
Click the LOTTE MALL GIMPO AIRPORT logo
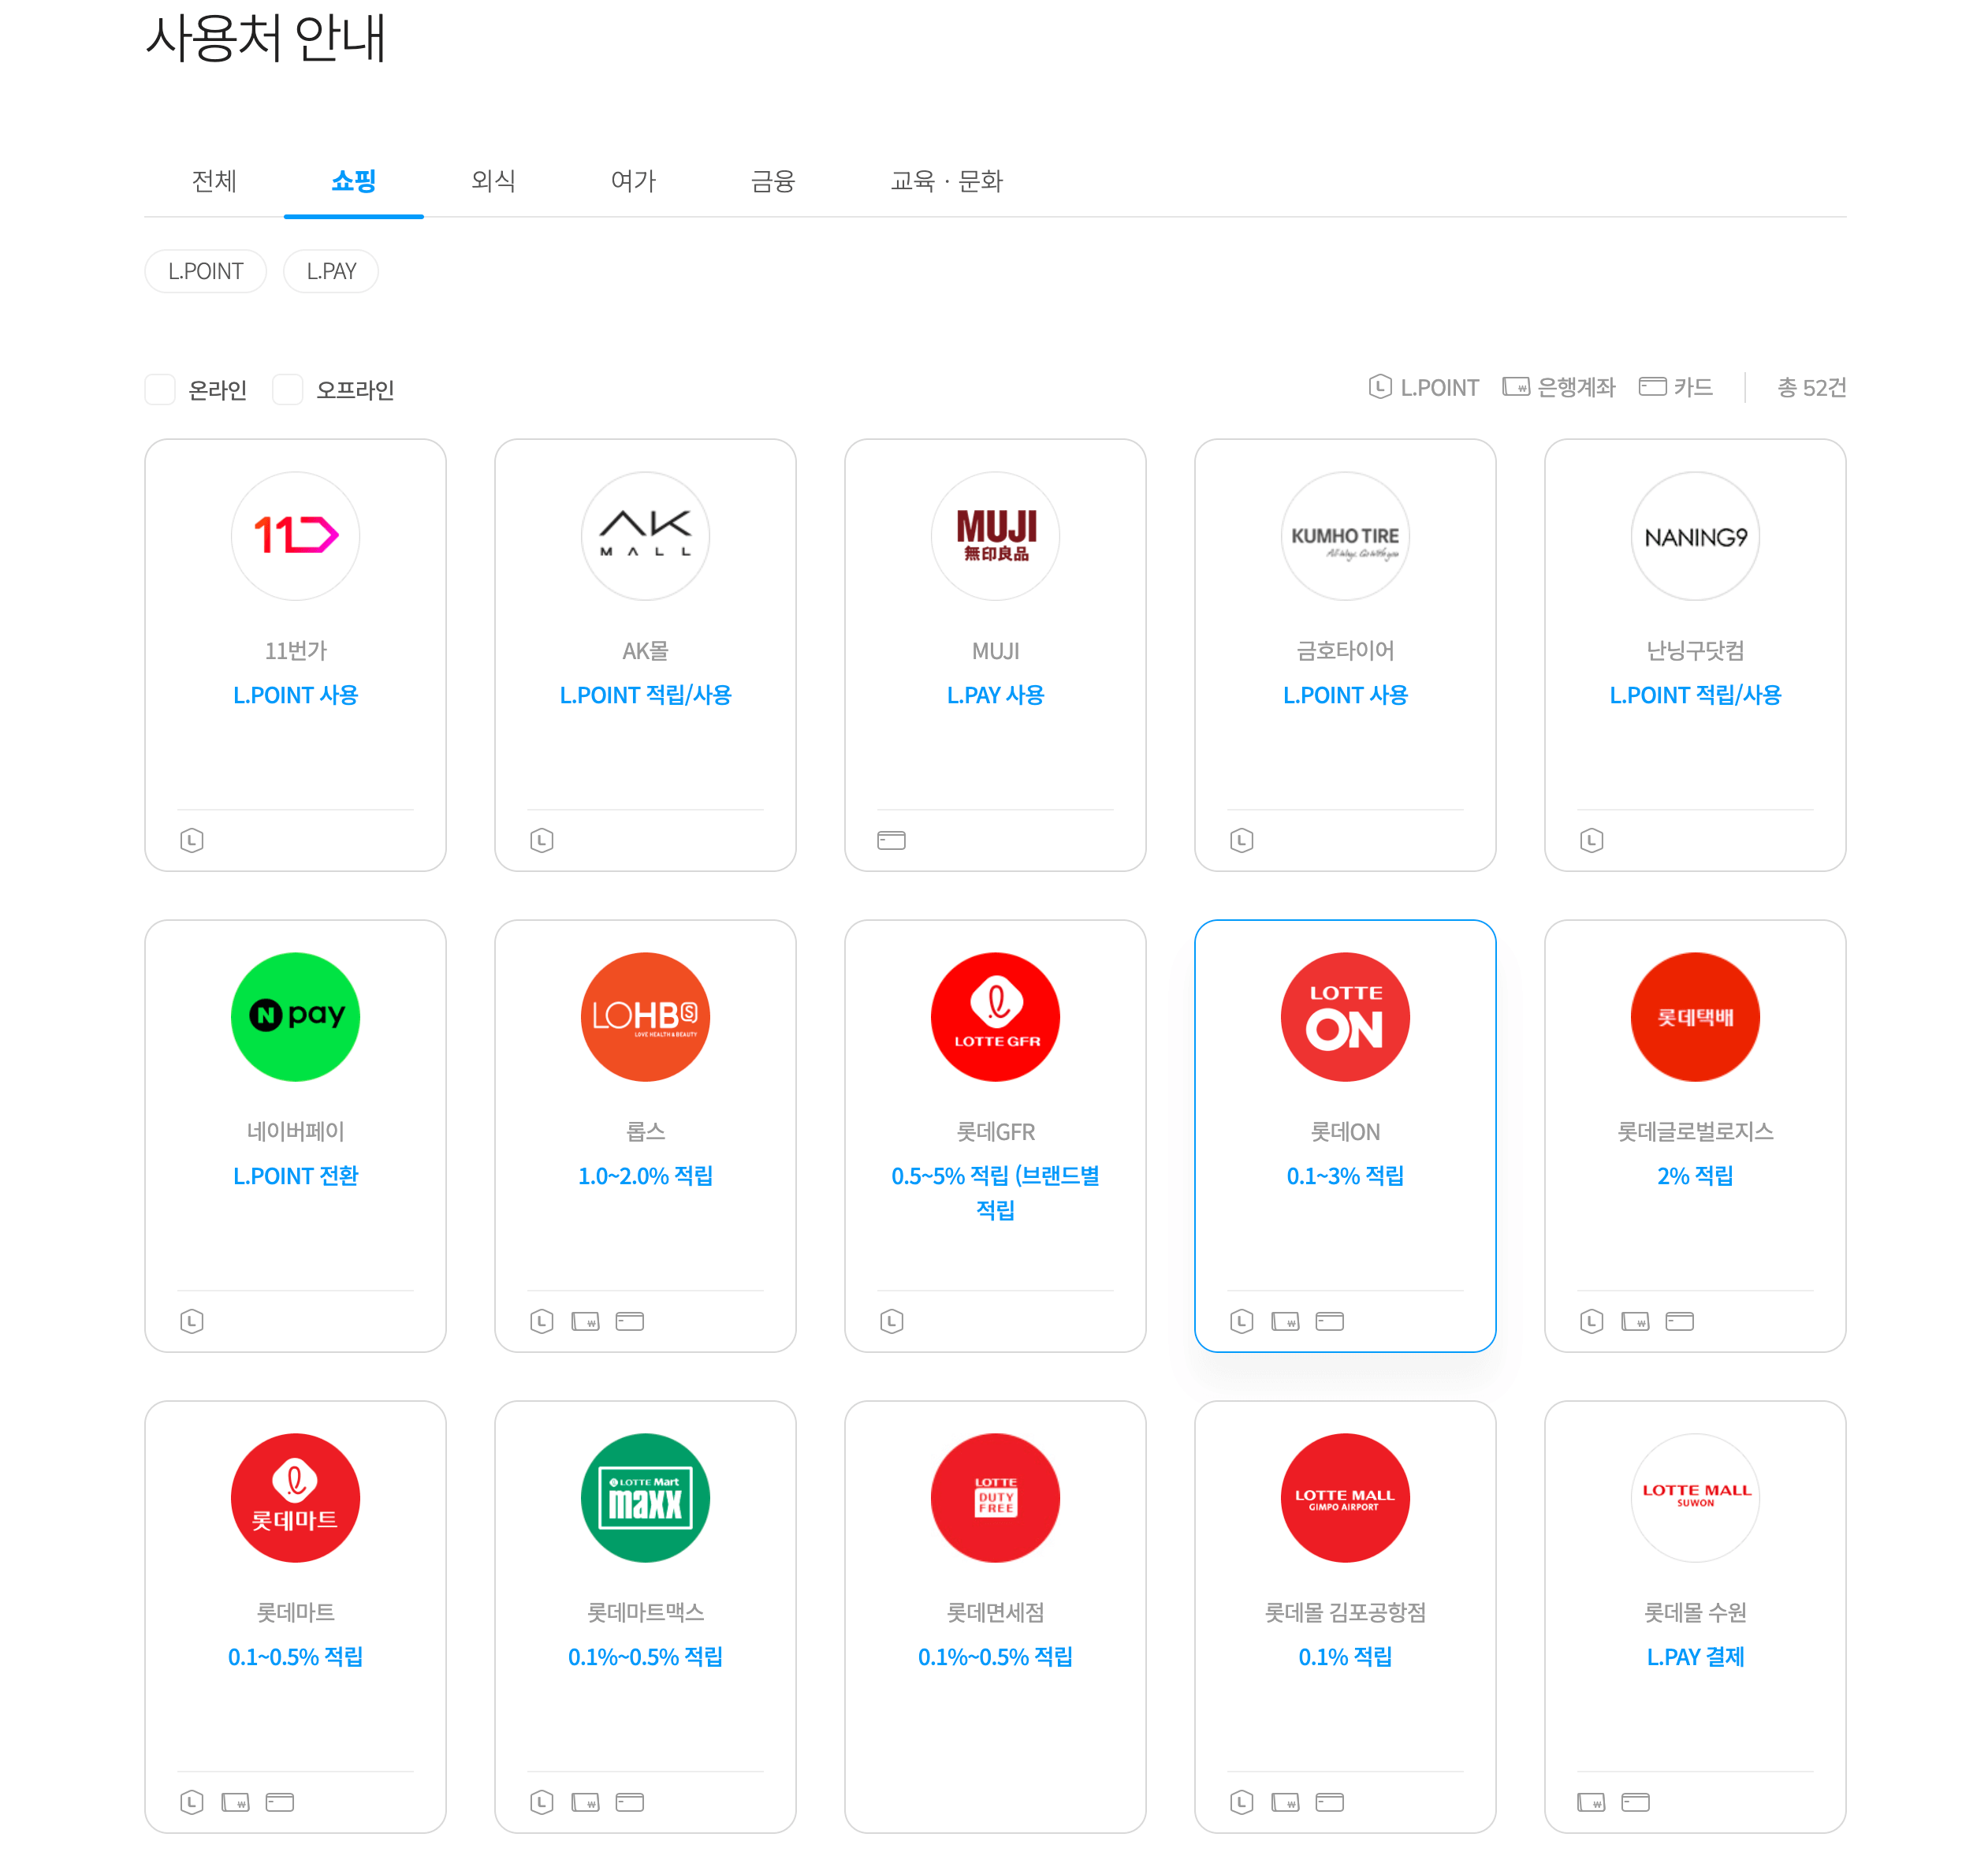pos(1345,1497)
